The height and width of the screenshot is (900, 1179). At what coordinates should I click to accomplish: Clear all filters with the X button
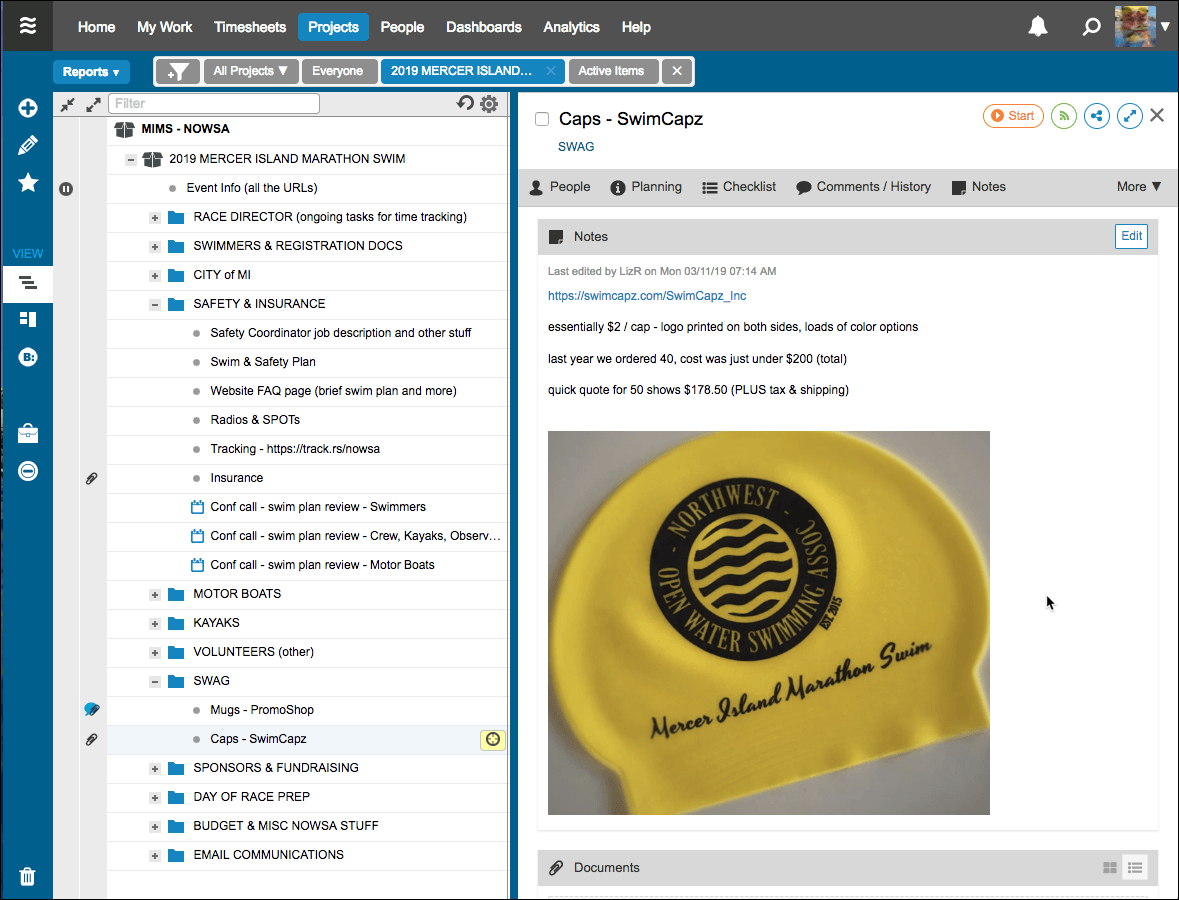[677, 71]
